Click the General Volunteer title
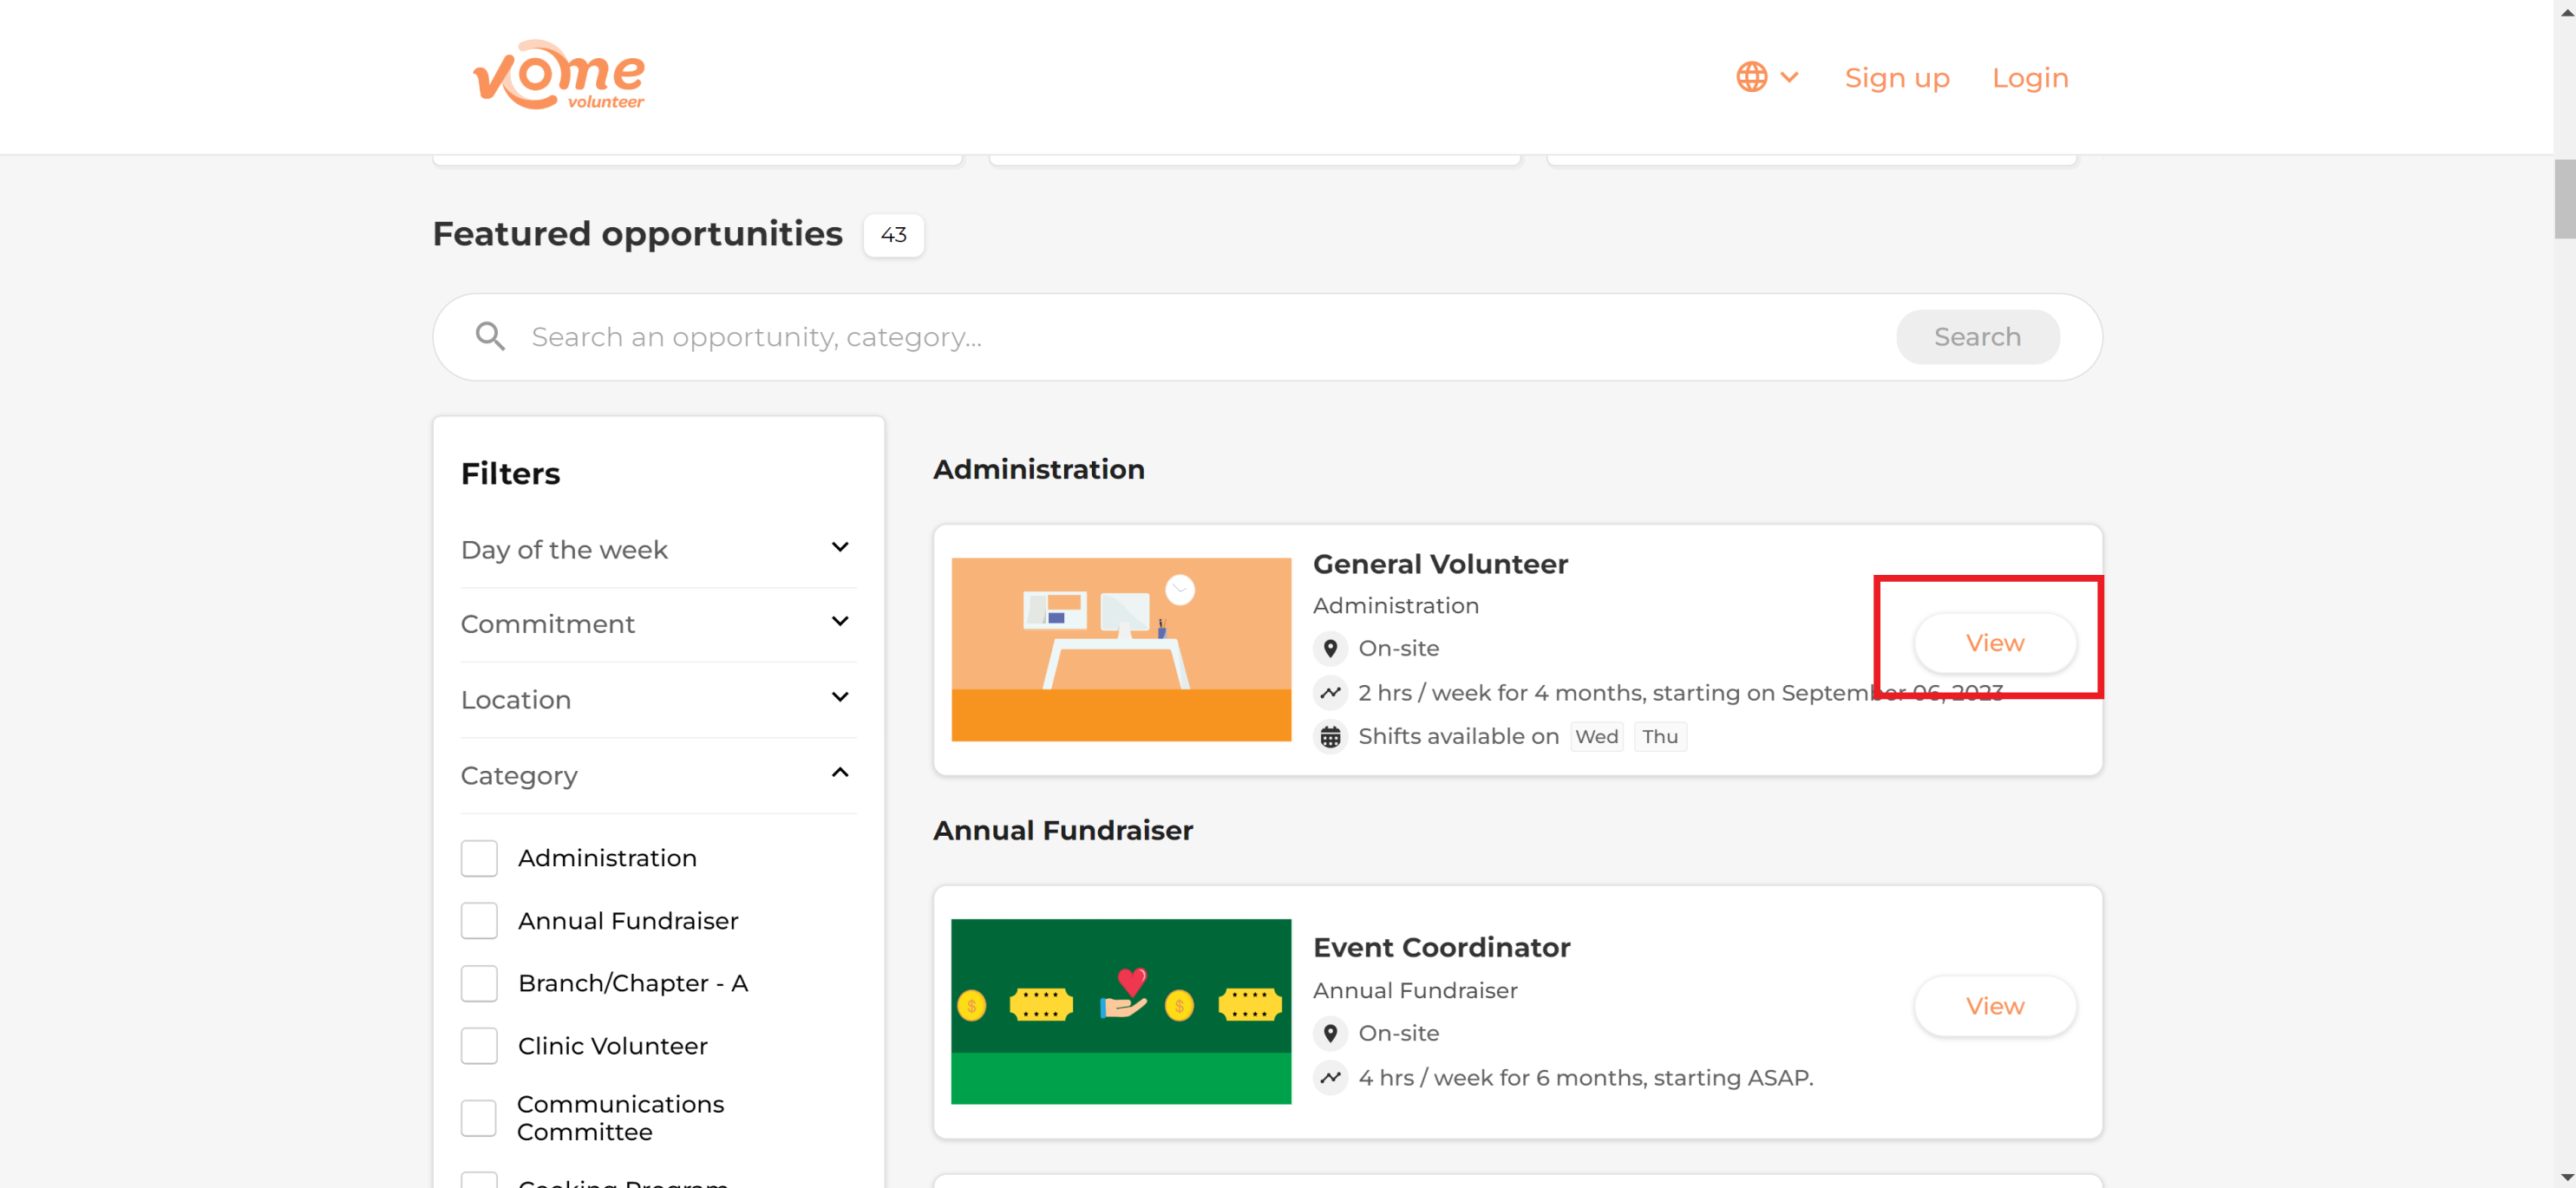The image size is (2576, 1188). [x=1440, y=564]
